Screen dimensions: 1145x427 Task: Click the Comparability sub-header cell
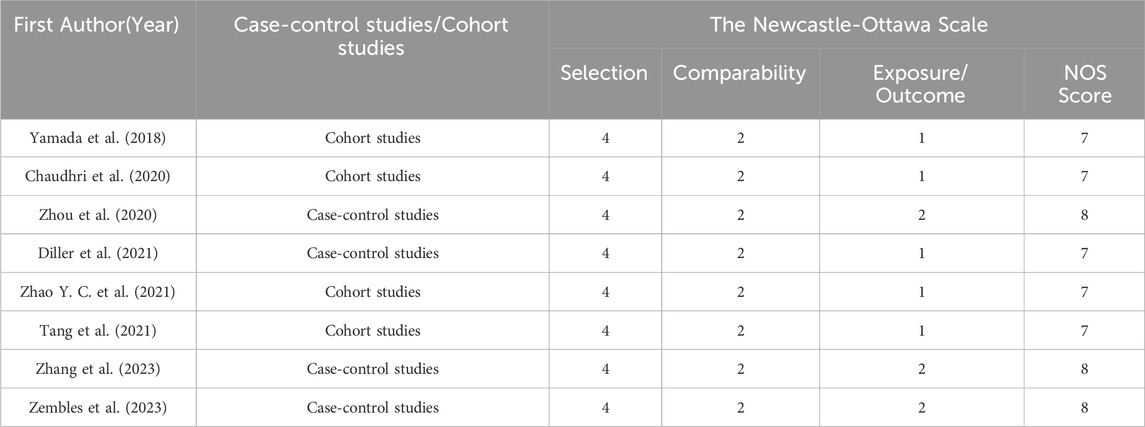(x=739, y=73)
